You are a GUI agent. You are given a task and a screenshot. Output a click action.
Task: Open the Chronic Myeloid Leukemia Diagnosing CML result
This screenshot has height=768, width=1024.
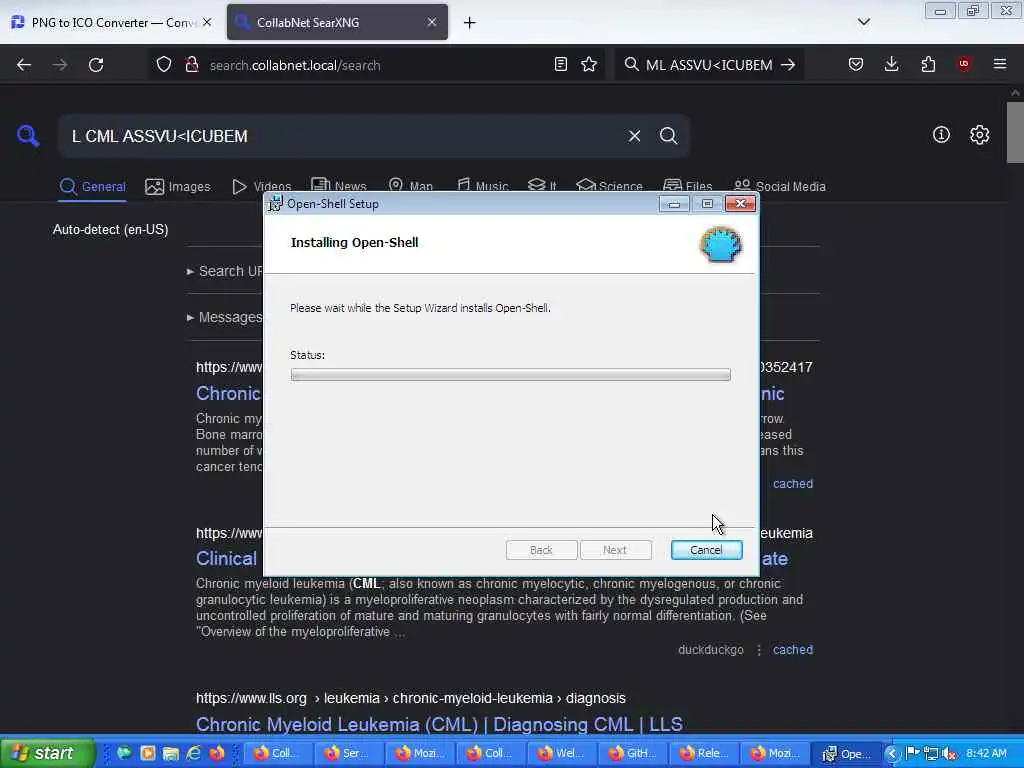439,724
